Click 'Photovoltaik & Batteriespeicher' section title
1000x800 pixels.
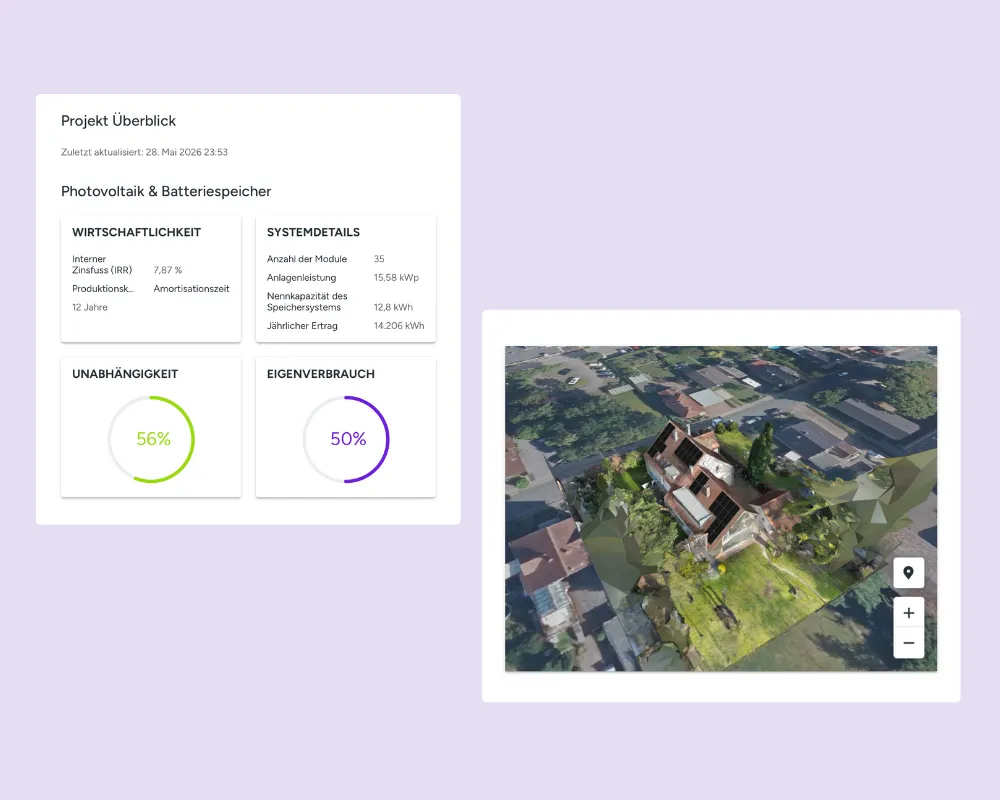pos(166,191)
